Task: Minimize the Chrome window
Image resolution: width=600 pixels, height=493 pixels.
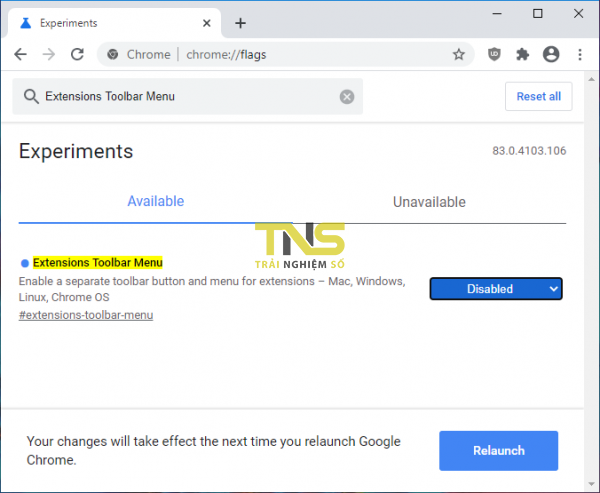Action: coord(497,14)
